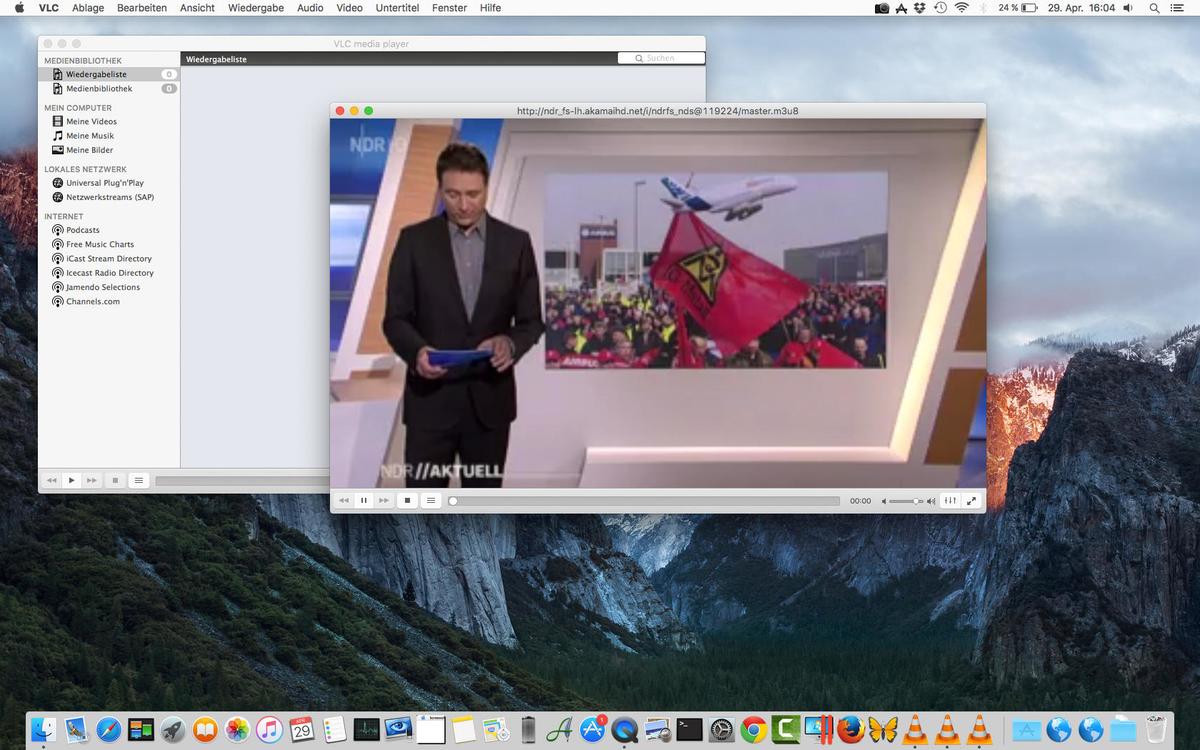Screen dimensions: 1200x750
Task: Open Safari from the Dock
Action: 108,730
